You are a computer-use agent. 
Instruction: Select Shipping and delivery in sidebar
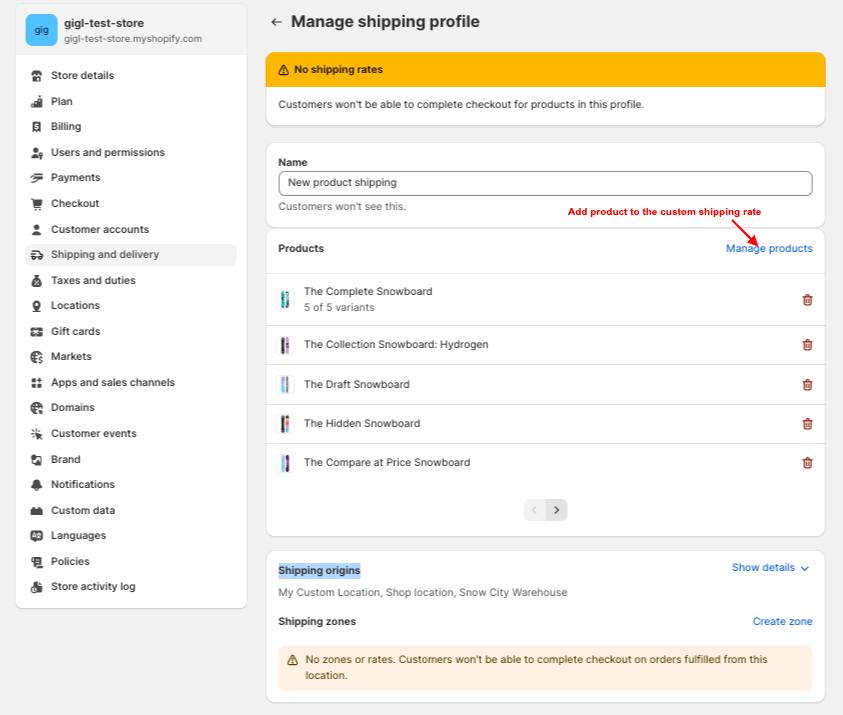tap(105, 255)
